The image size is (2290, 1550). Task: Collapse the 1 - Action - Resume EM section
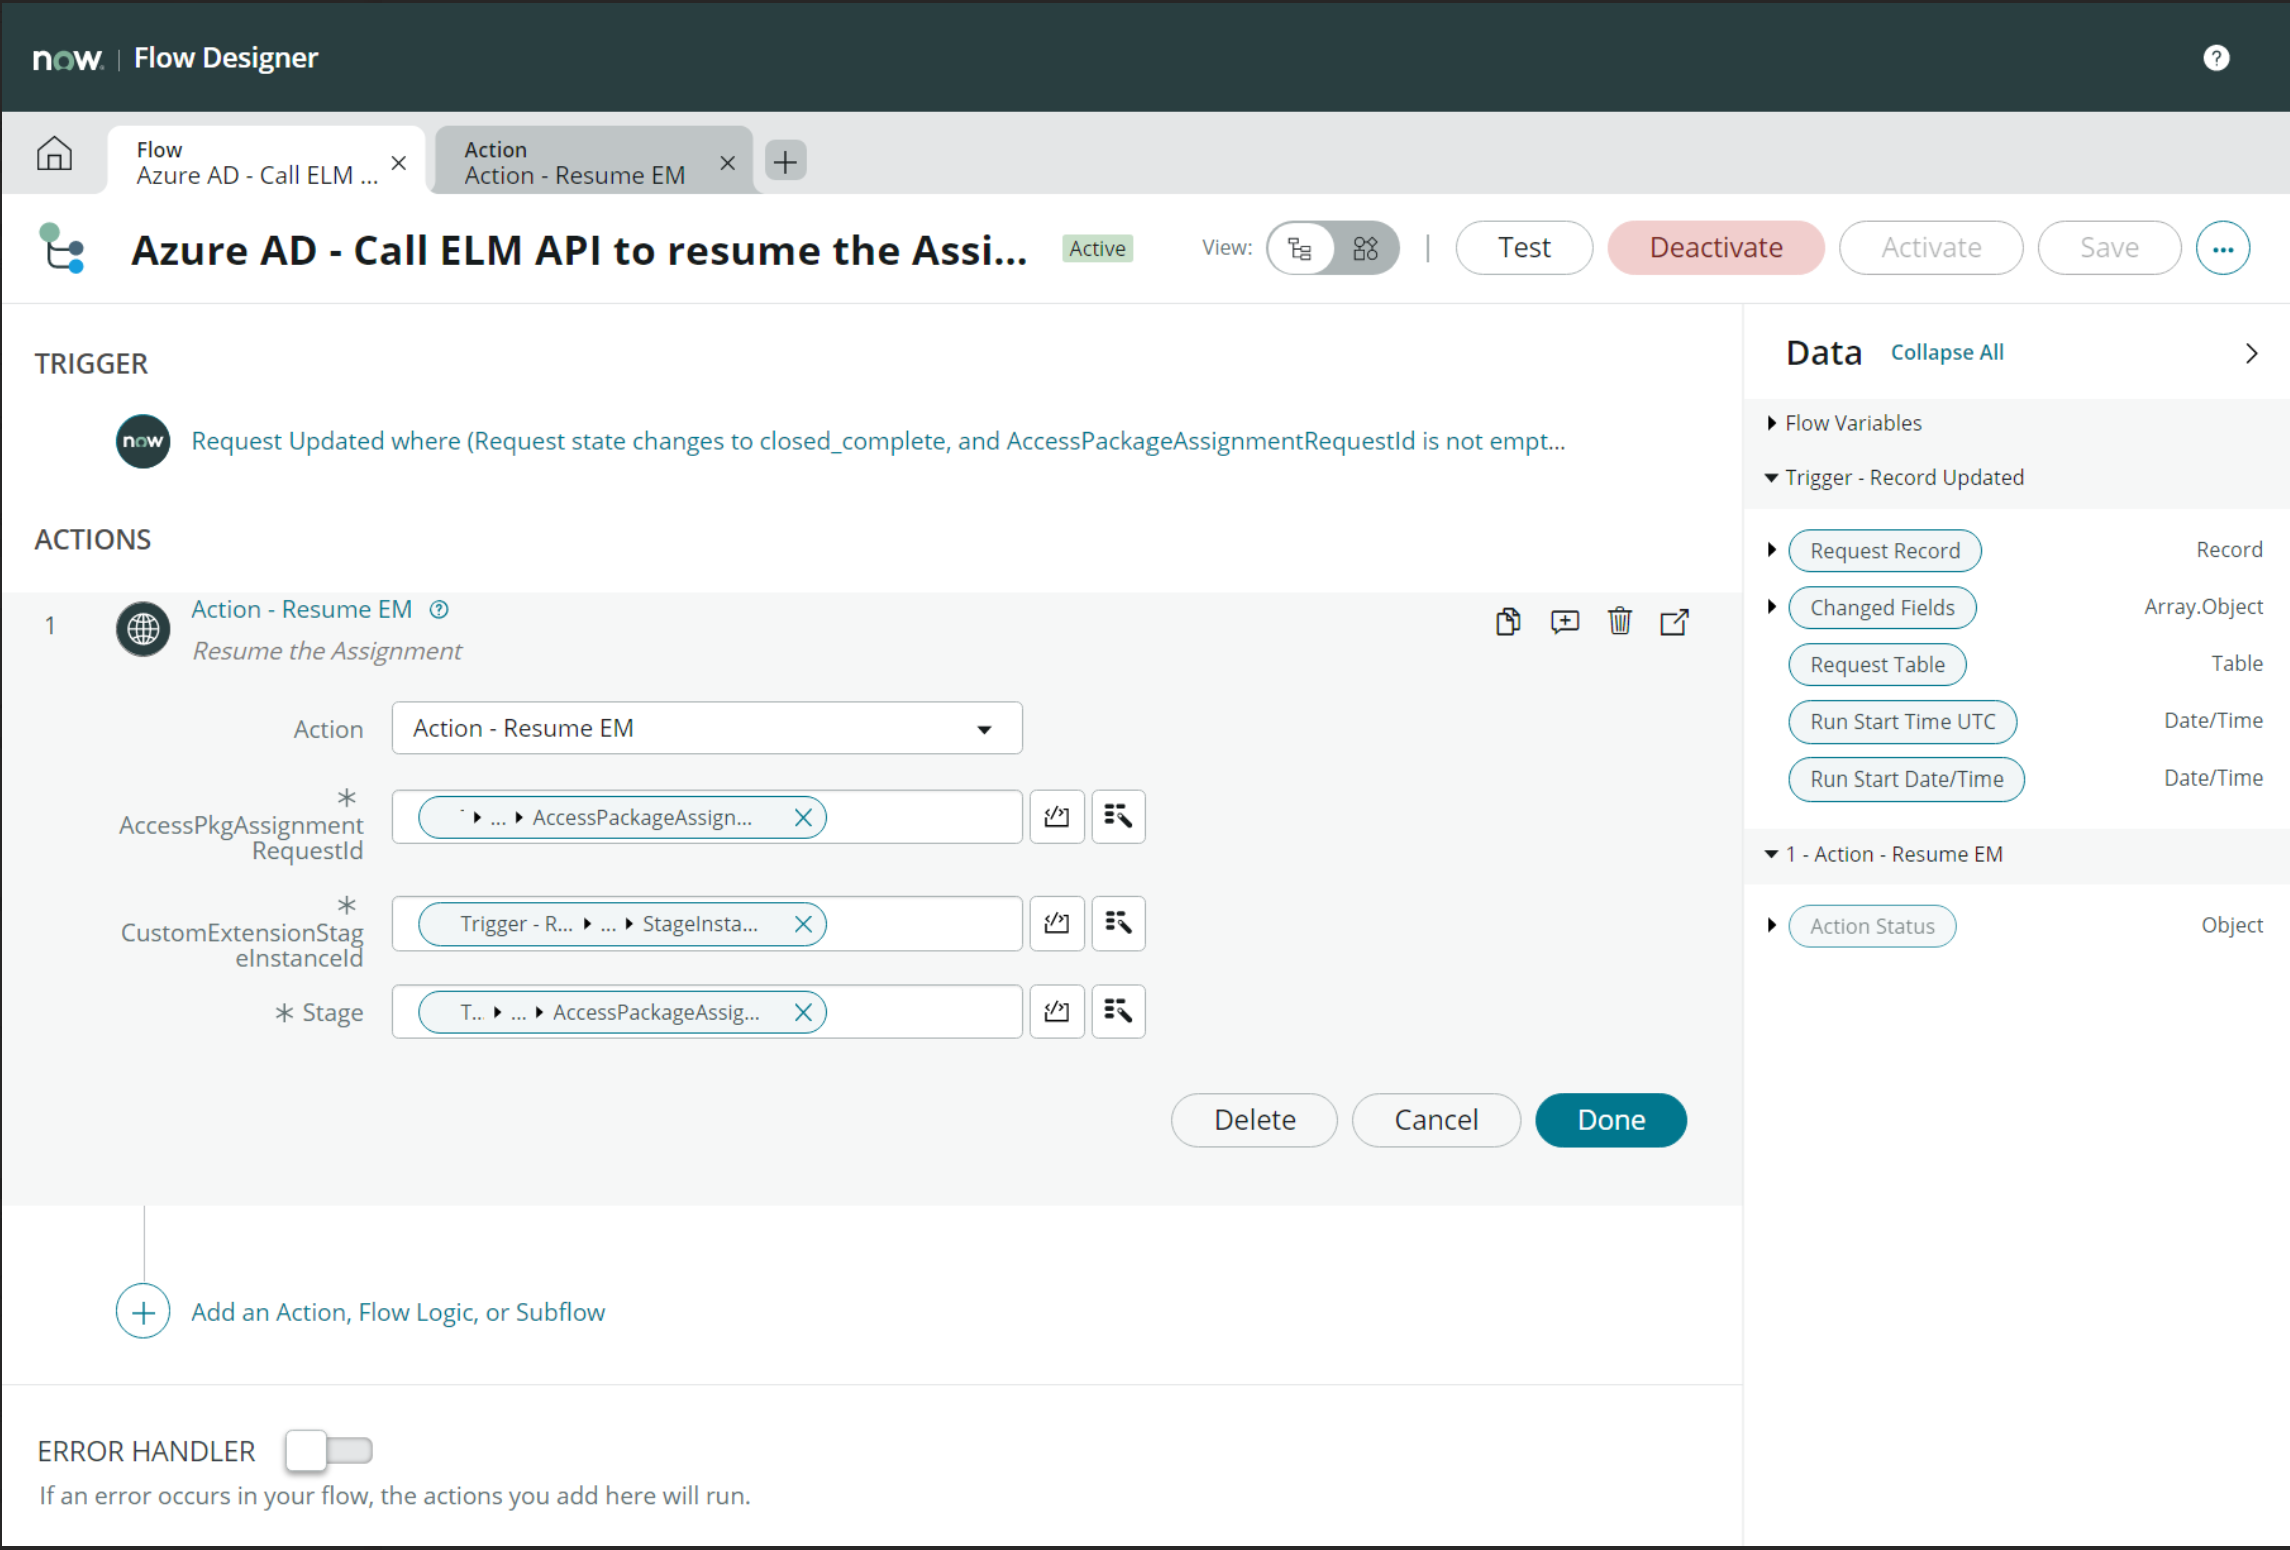pos(1771,854)
